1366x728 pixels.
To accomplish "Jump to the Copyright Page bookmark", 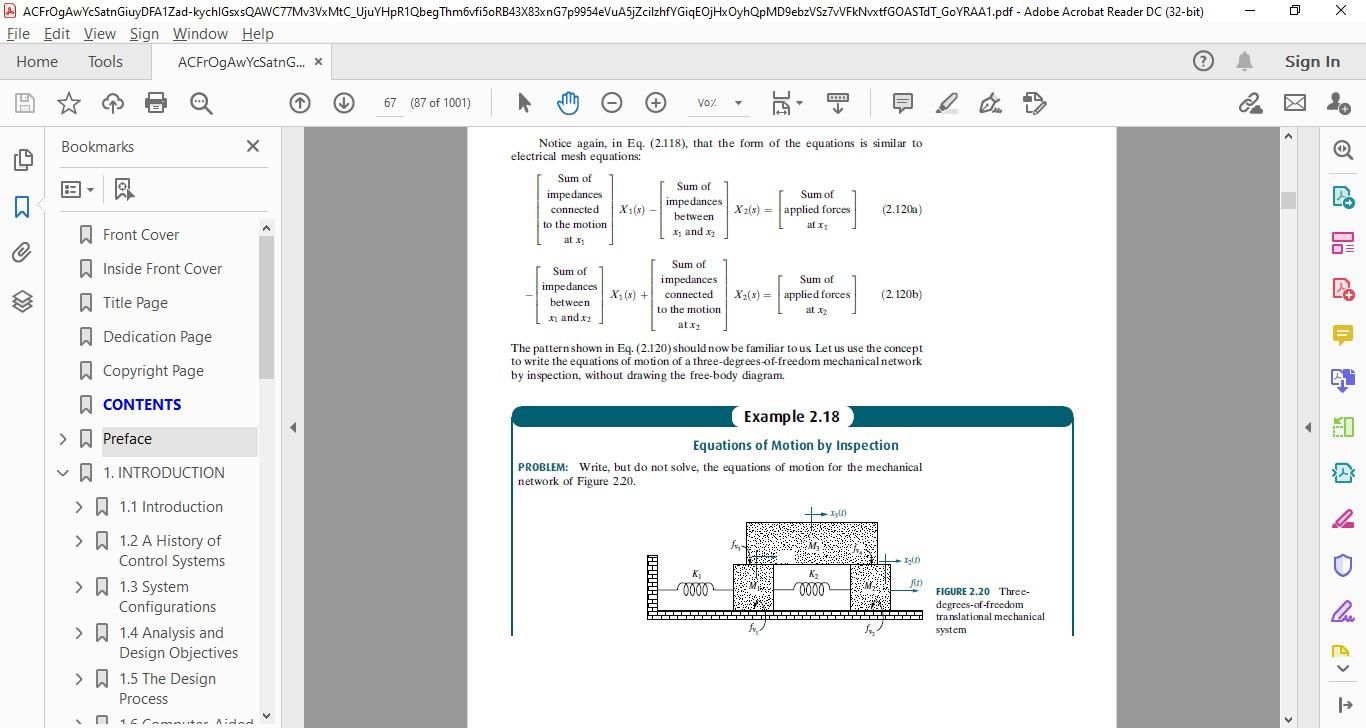I will coord(153,371).
